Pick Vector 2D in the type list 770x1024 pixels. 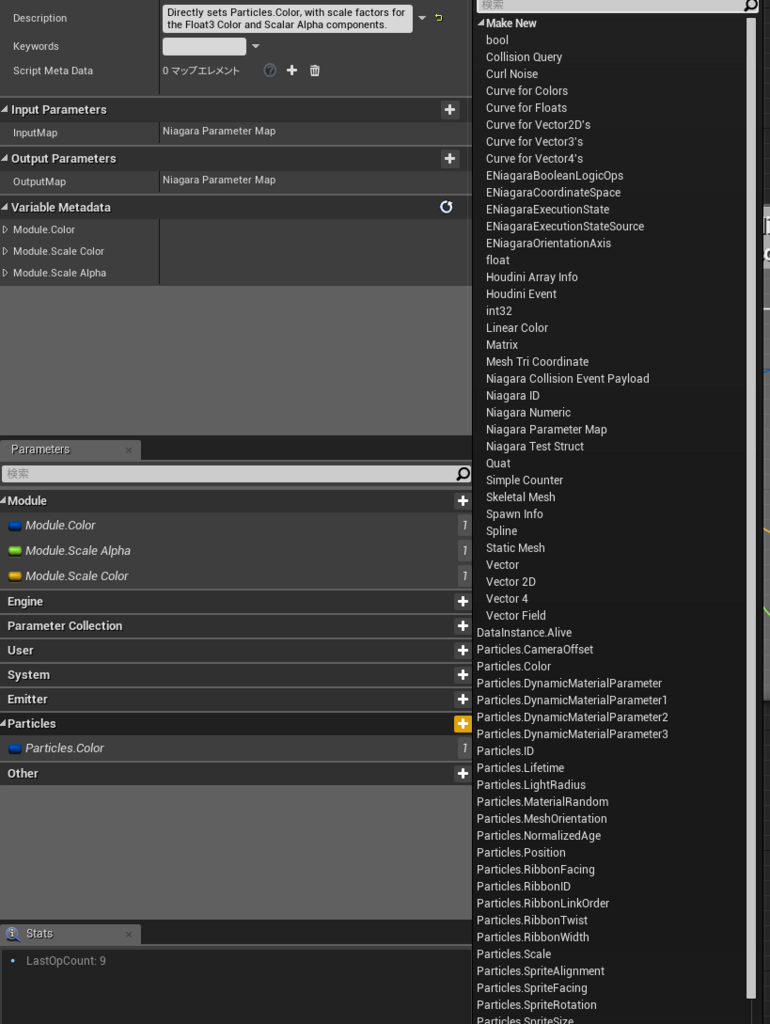tap(511, 582)
